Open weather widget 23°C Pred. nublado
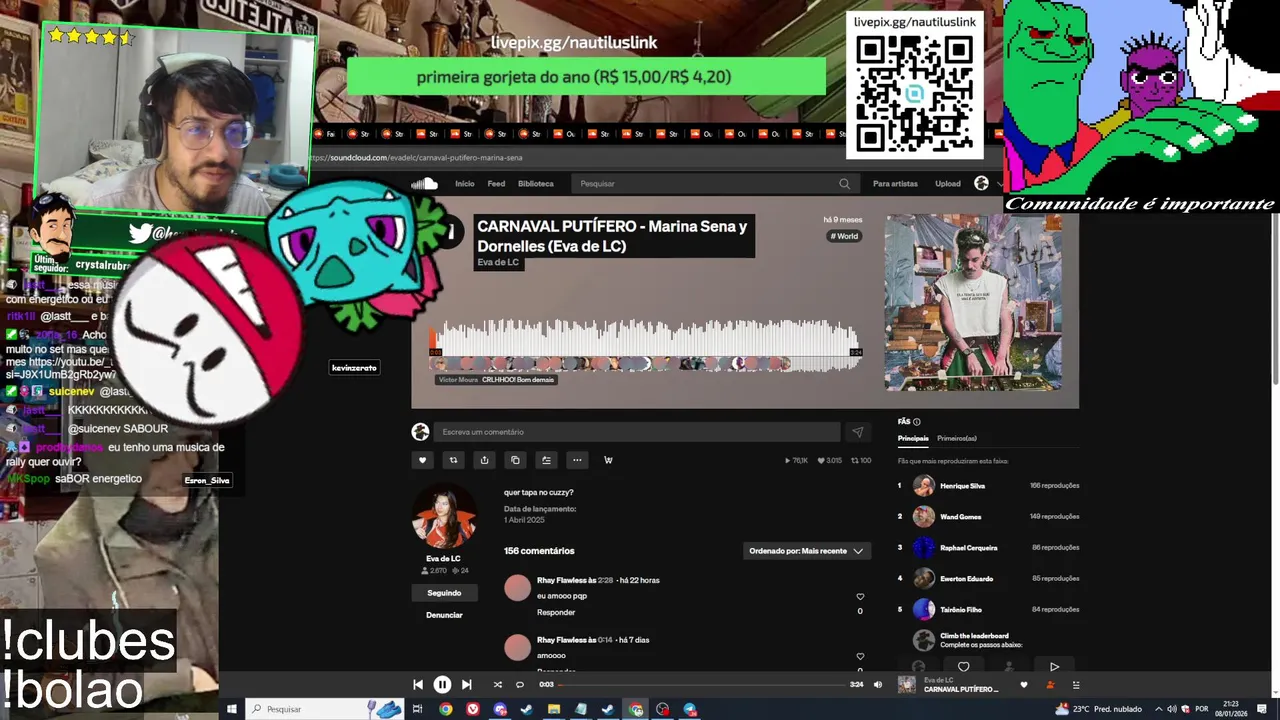Viewport: 1280px width, 720px height. (1098, 709)
